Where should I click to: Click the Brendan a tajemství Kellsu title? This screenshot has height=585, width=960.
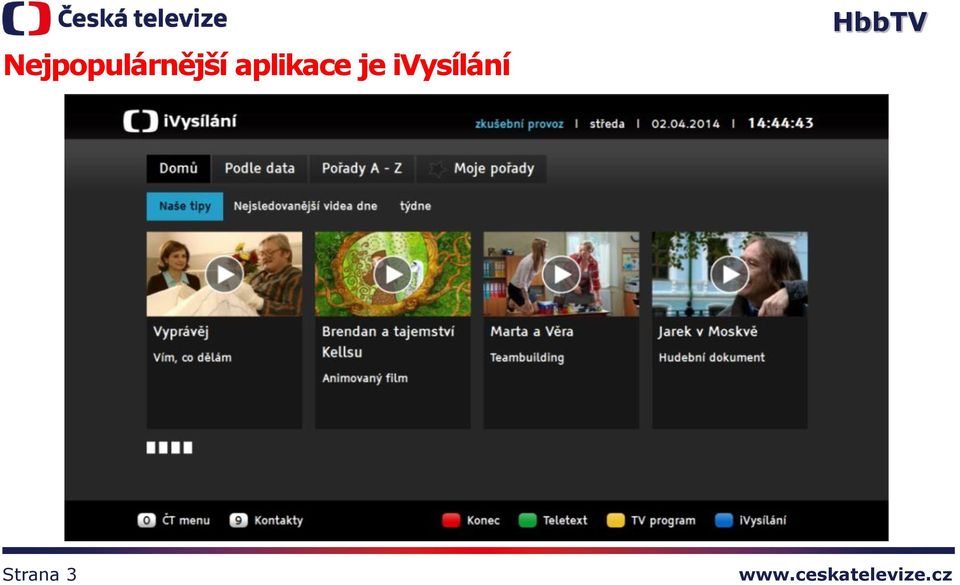tap(388, 341)
